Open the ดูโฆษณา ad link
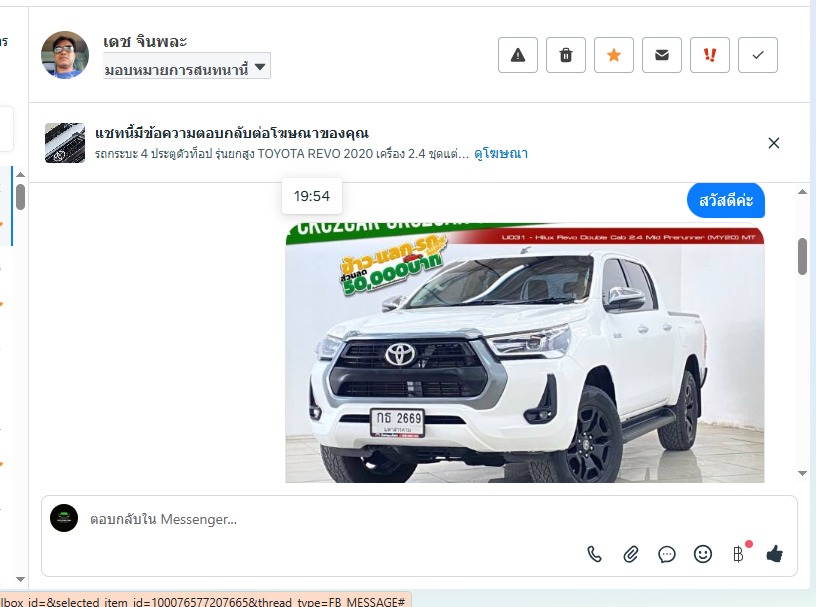This screenshot has width=816, height=607. pyautogui.click(x=501, y=154)
